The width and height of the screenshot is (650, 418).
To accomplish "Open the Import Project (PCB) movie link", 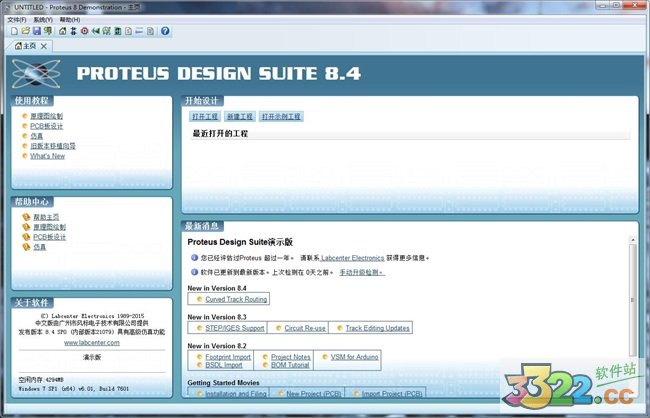I will (392, 394).
